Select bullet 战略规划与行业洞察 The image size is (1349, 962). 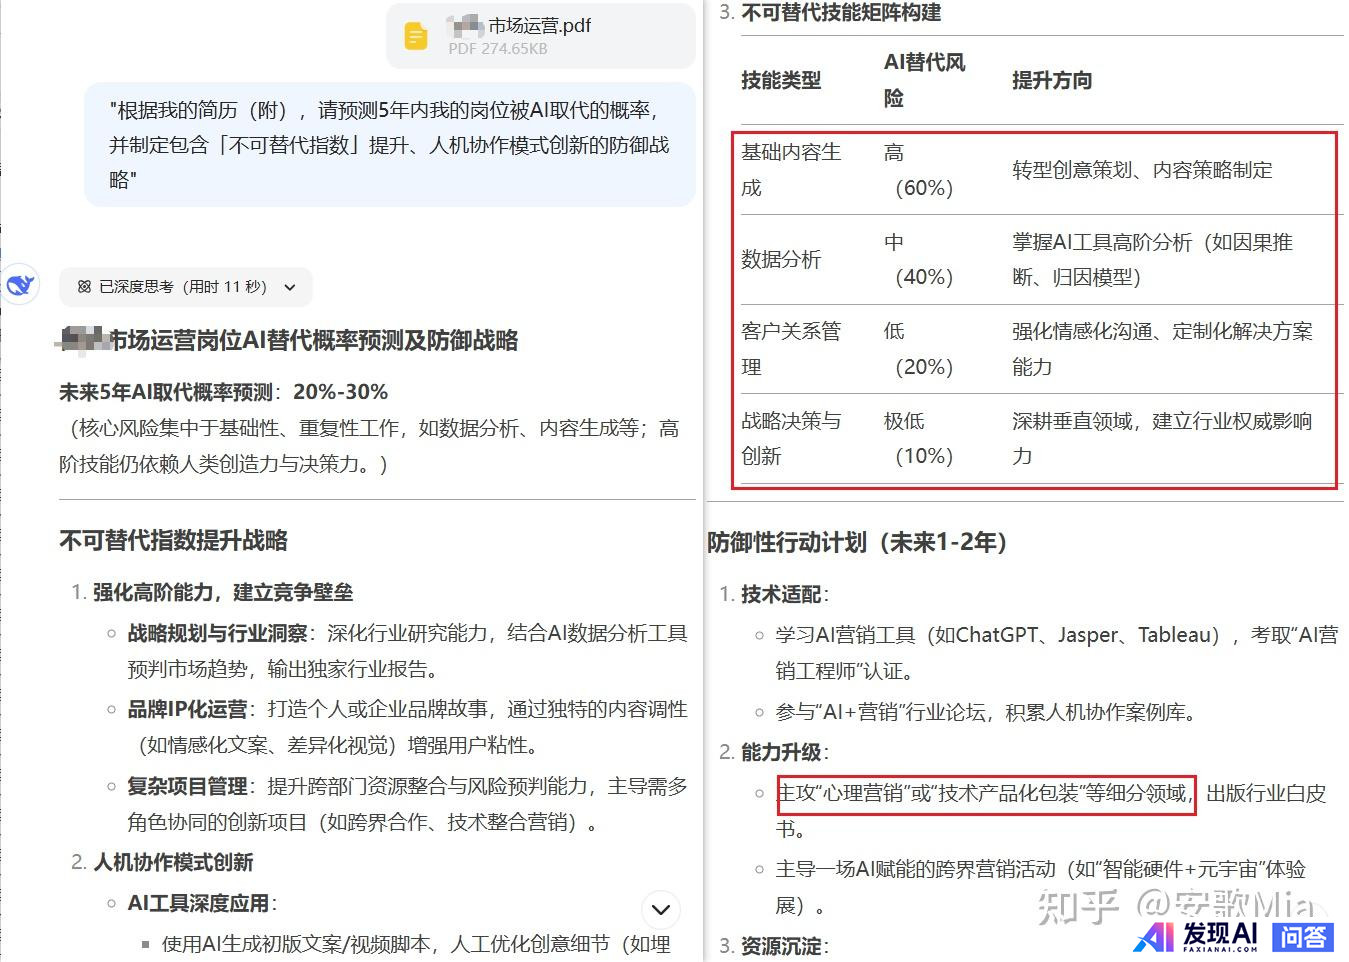pos(217,633)
